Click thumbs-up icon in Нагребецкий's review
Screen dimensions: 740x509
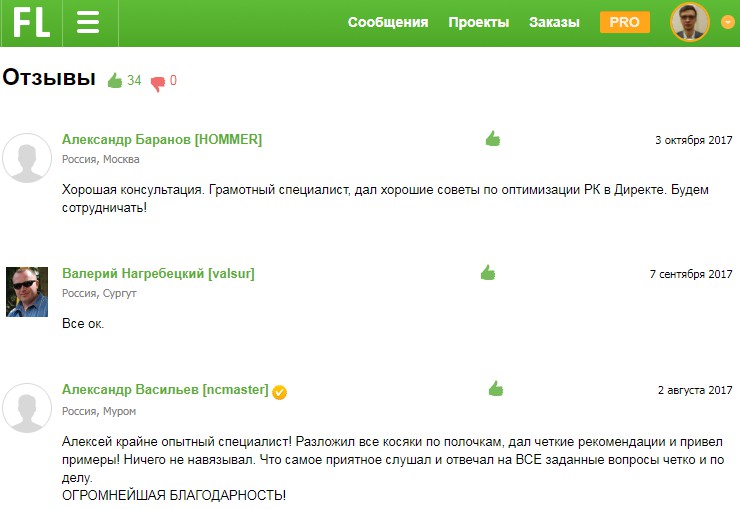488,272
